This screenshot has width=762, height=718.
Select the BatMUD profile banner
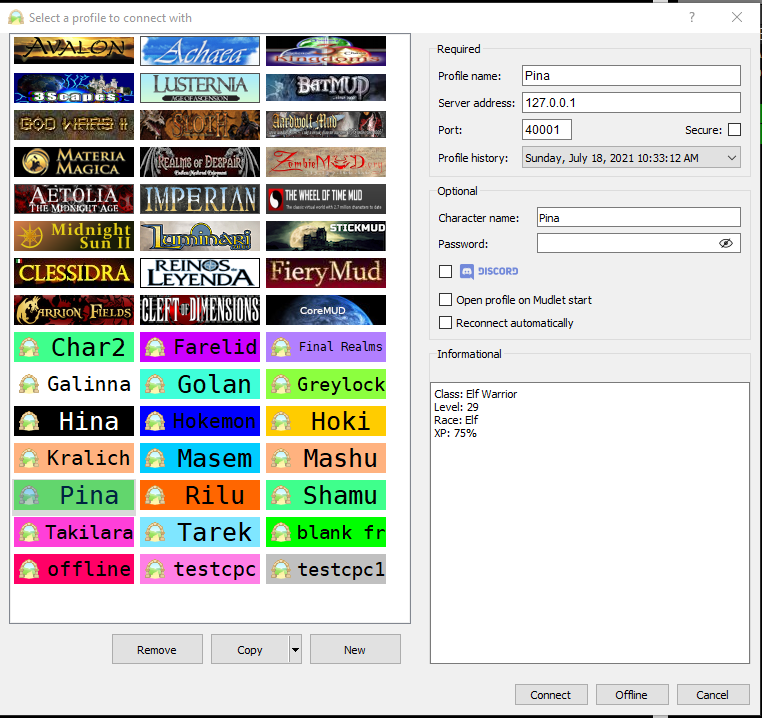point(326,88)
